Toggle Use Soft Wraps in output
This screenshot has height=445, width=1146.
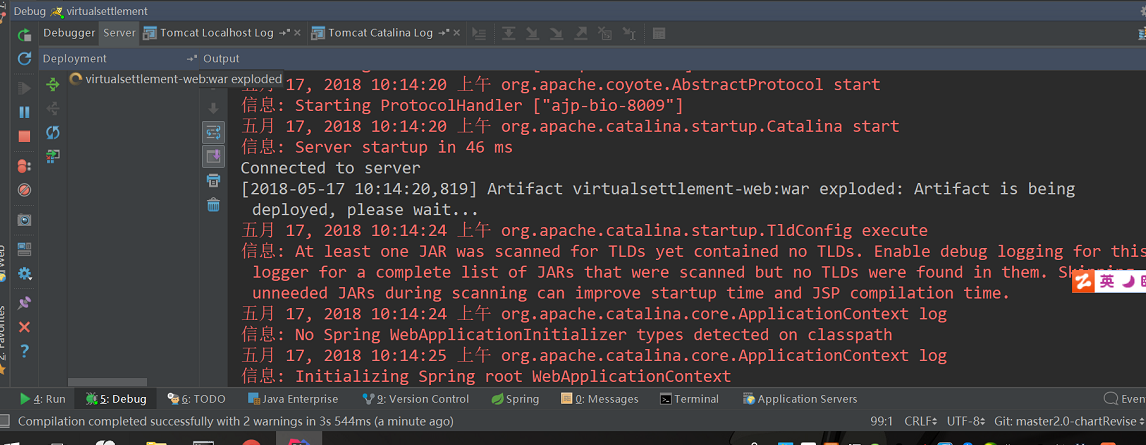pos(213,132)
